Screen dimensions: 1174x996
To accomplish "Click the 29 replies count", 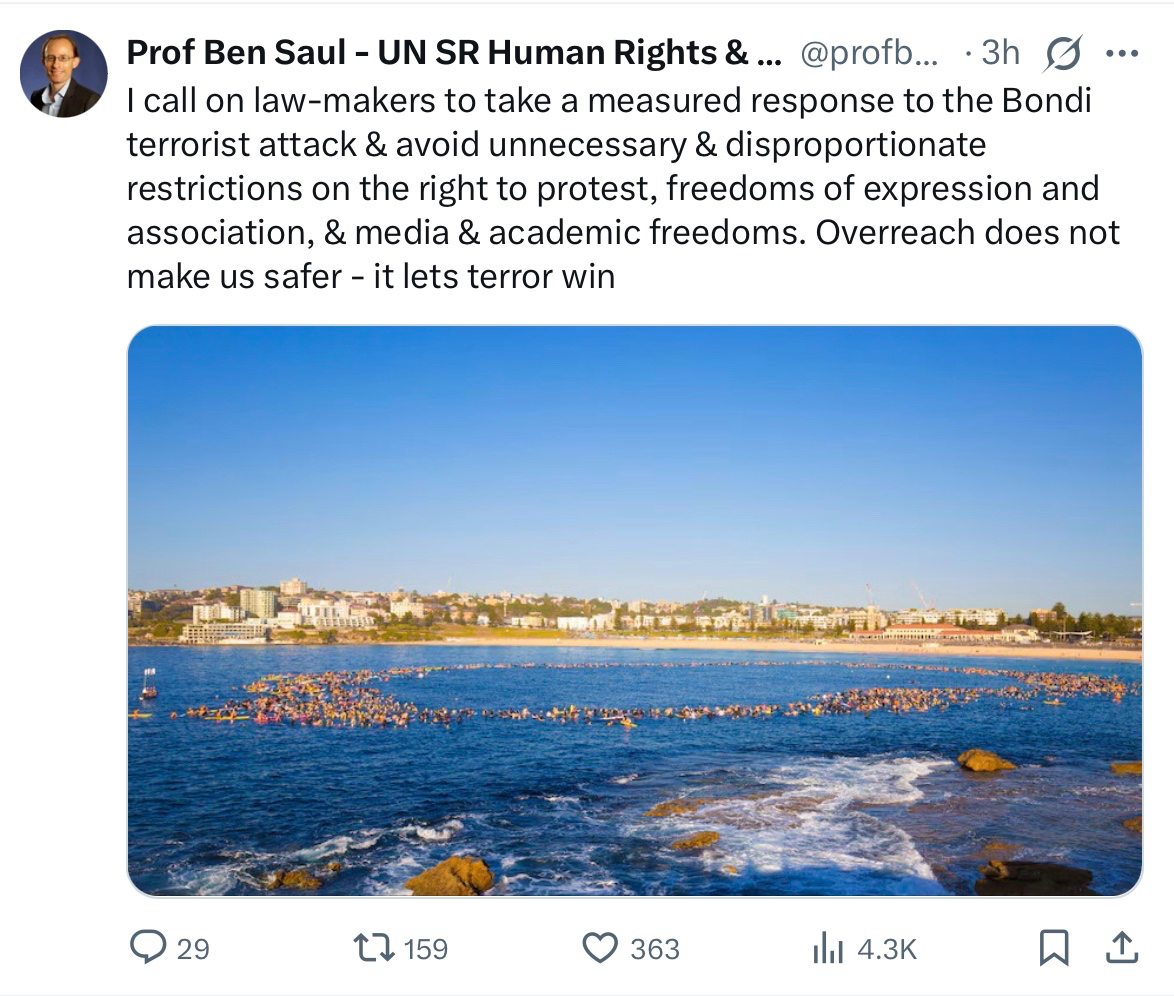I will coord(193,948).
